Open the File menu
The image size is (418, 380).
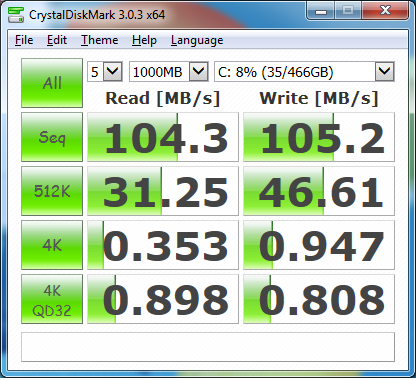click(x=24, y=40)
